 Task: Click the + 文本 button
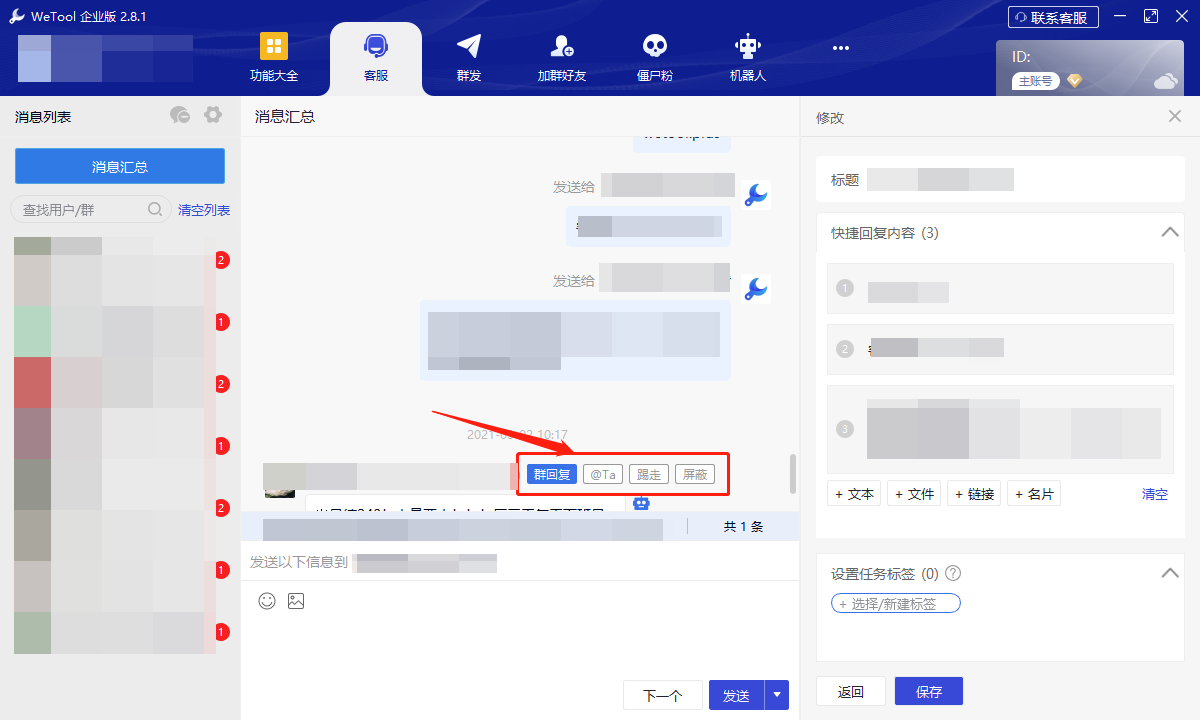pos(854,494)
